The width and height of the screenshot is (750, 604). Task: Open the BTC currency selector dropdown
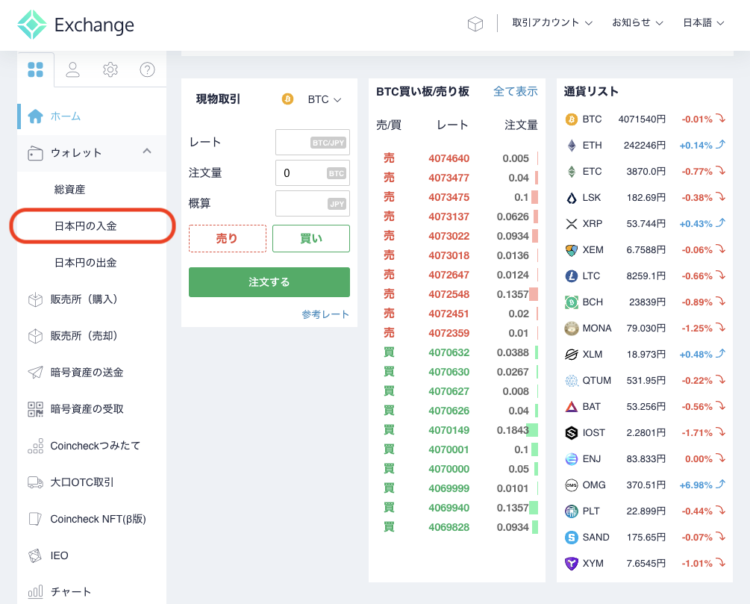point(324,99)
